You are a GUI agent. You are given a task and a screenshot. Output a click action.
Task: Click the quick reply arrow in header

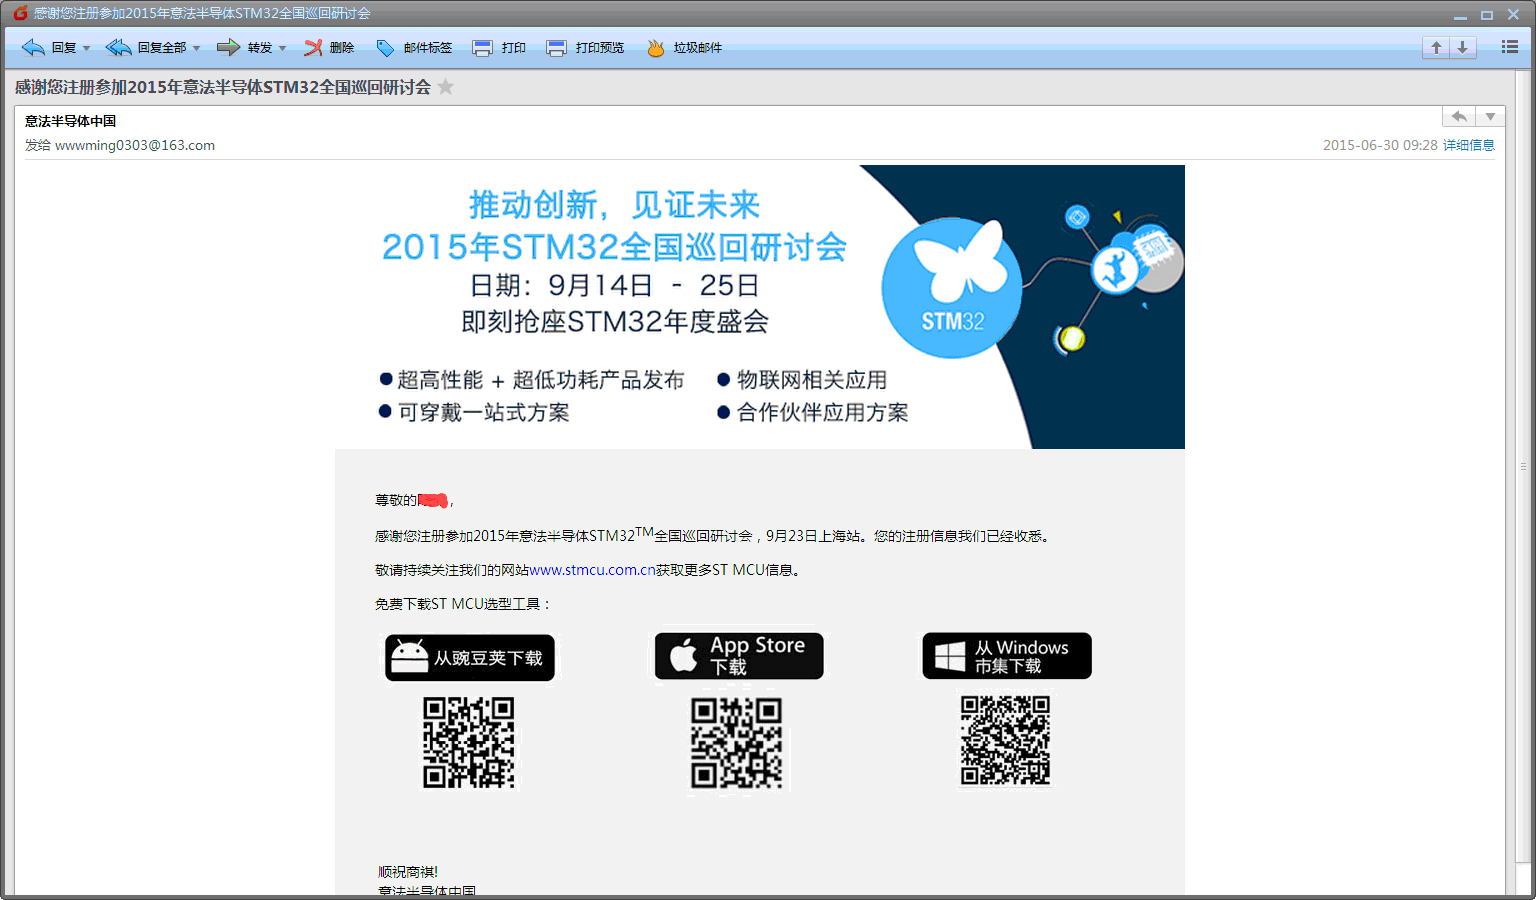pos(1459,117)
